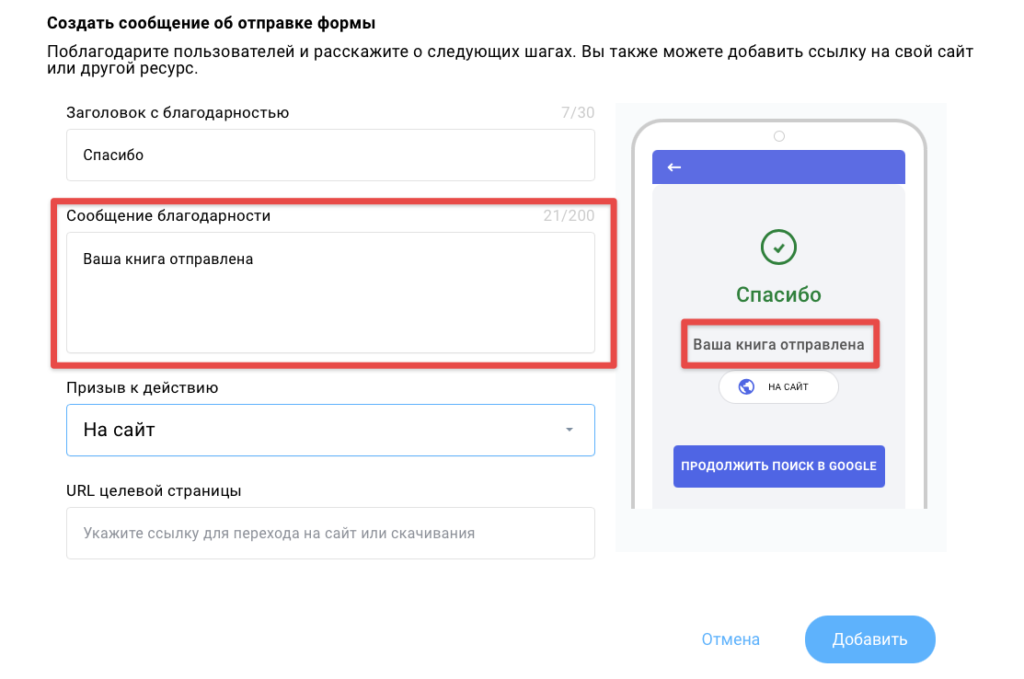Click the globe icon on НА САЙТ button
The width and height of the screenshot is (1024, 679).
point(746,387)
